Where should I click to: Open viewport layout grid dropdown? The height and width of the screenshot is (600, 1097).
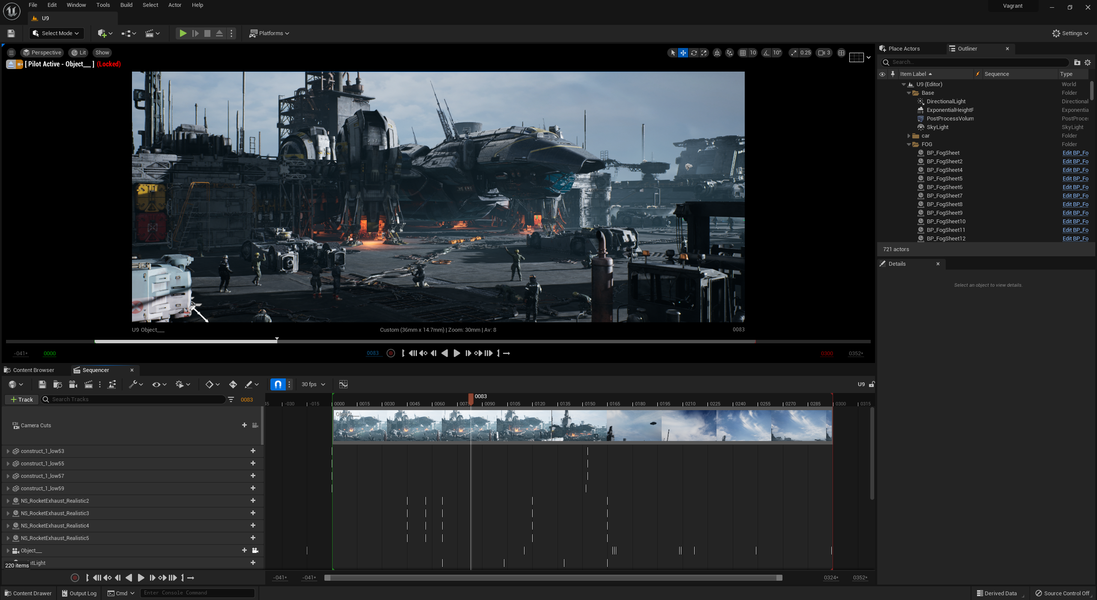[860, 57]
